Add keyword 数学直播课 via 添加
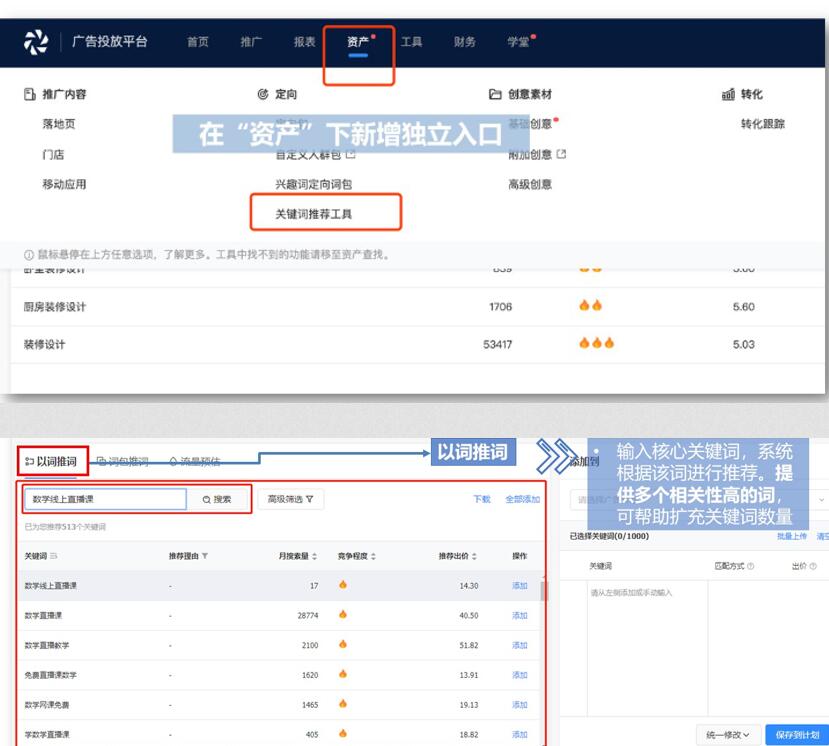829x746 pixels. (520, 615)
